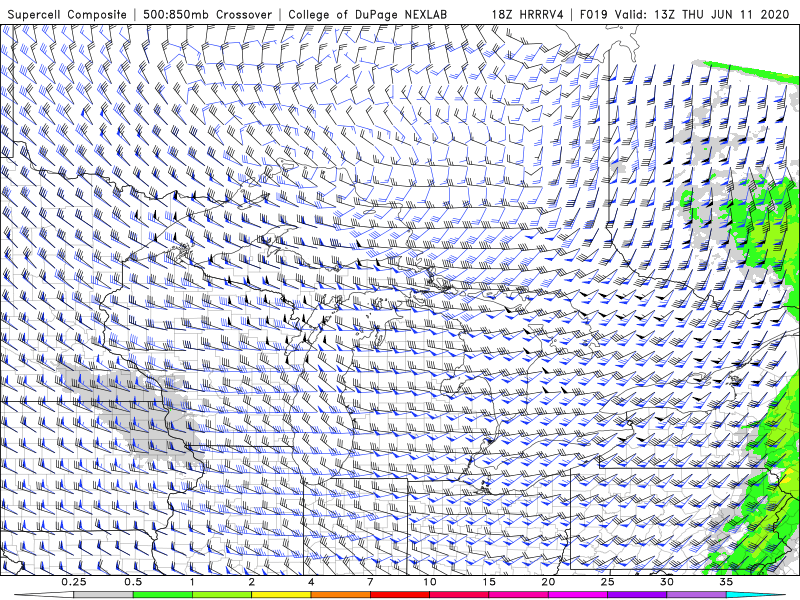The width and height of the screenshot is (800, 600).
Task: Click the gray color bar segment (0.25–0.5)
Action: pos(104,595)
